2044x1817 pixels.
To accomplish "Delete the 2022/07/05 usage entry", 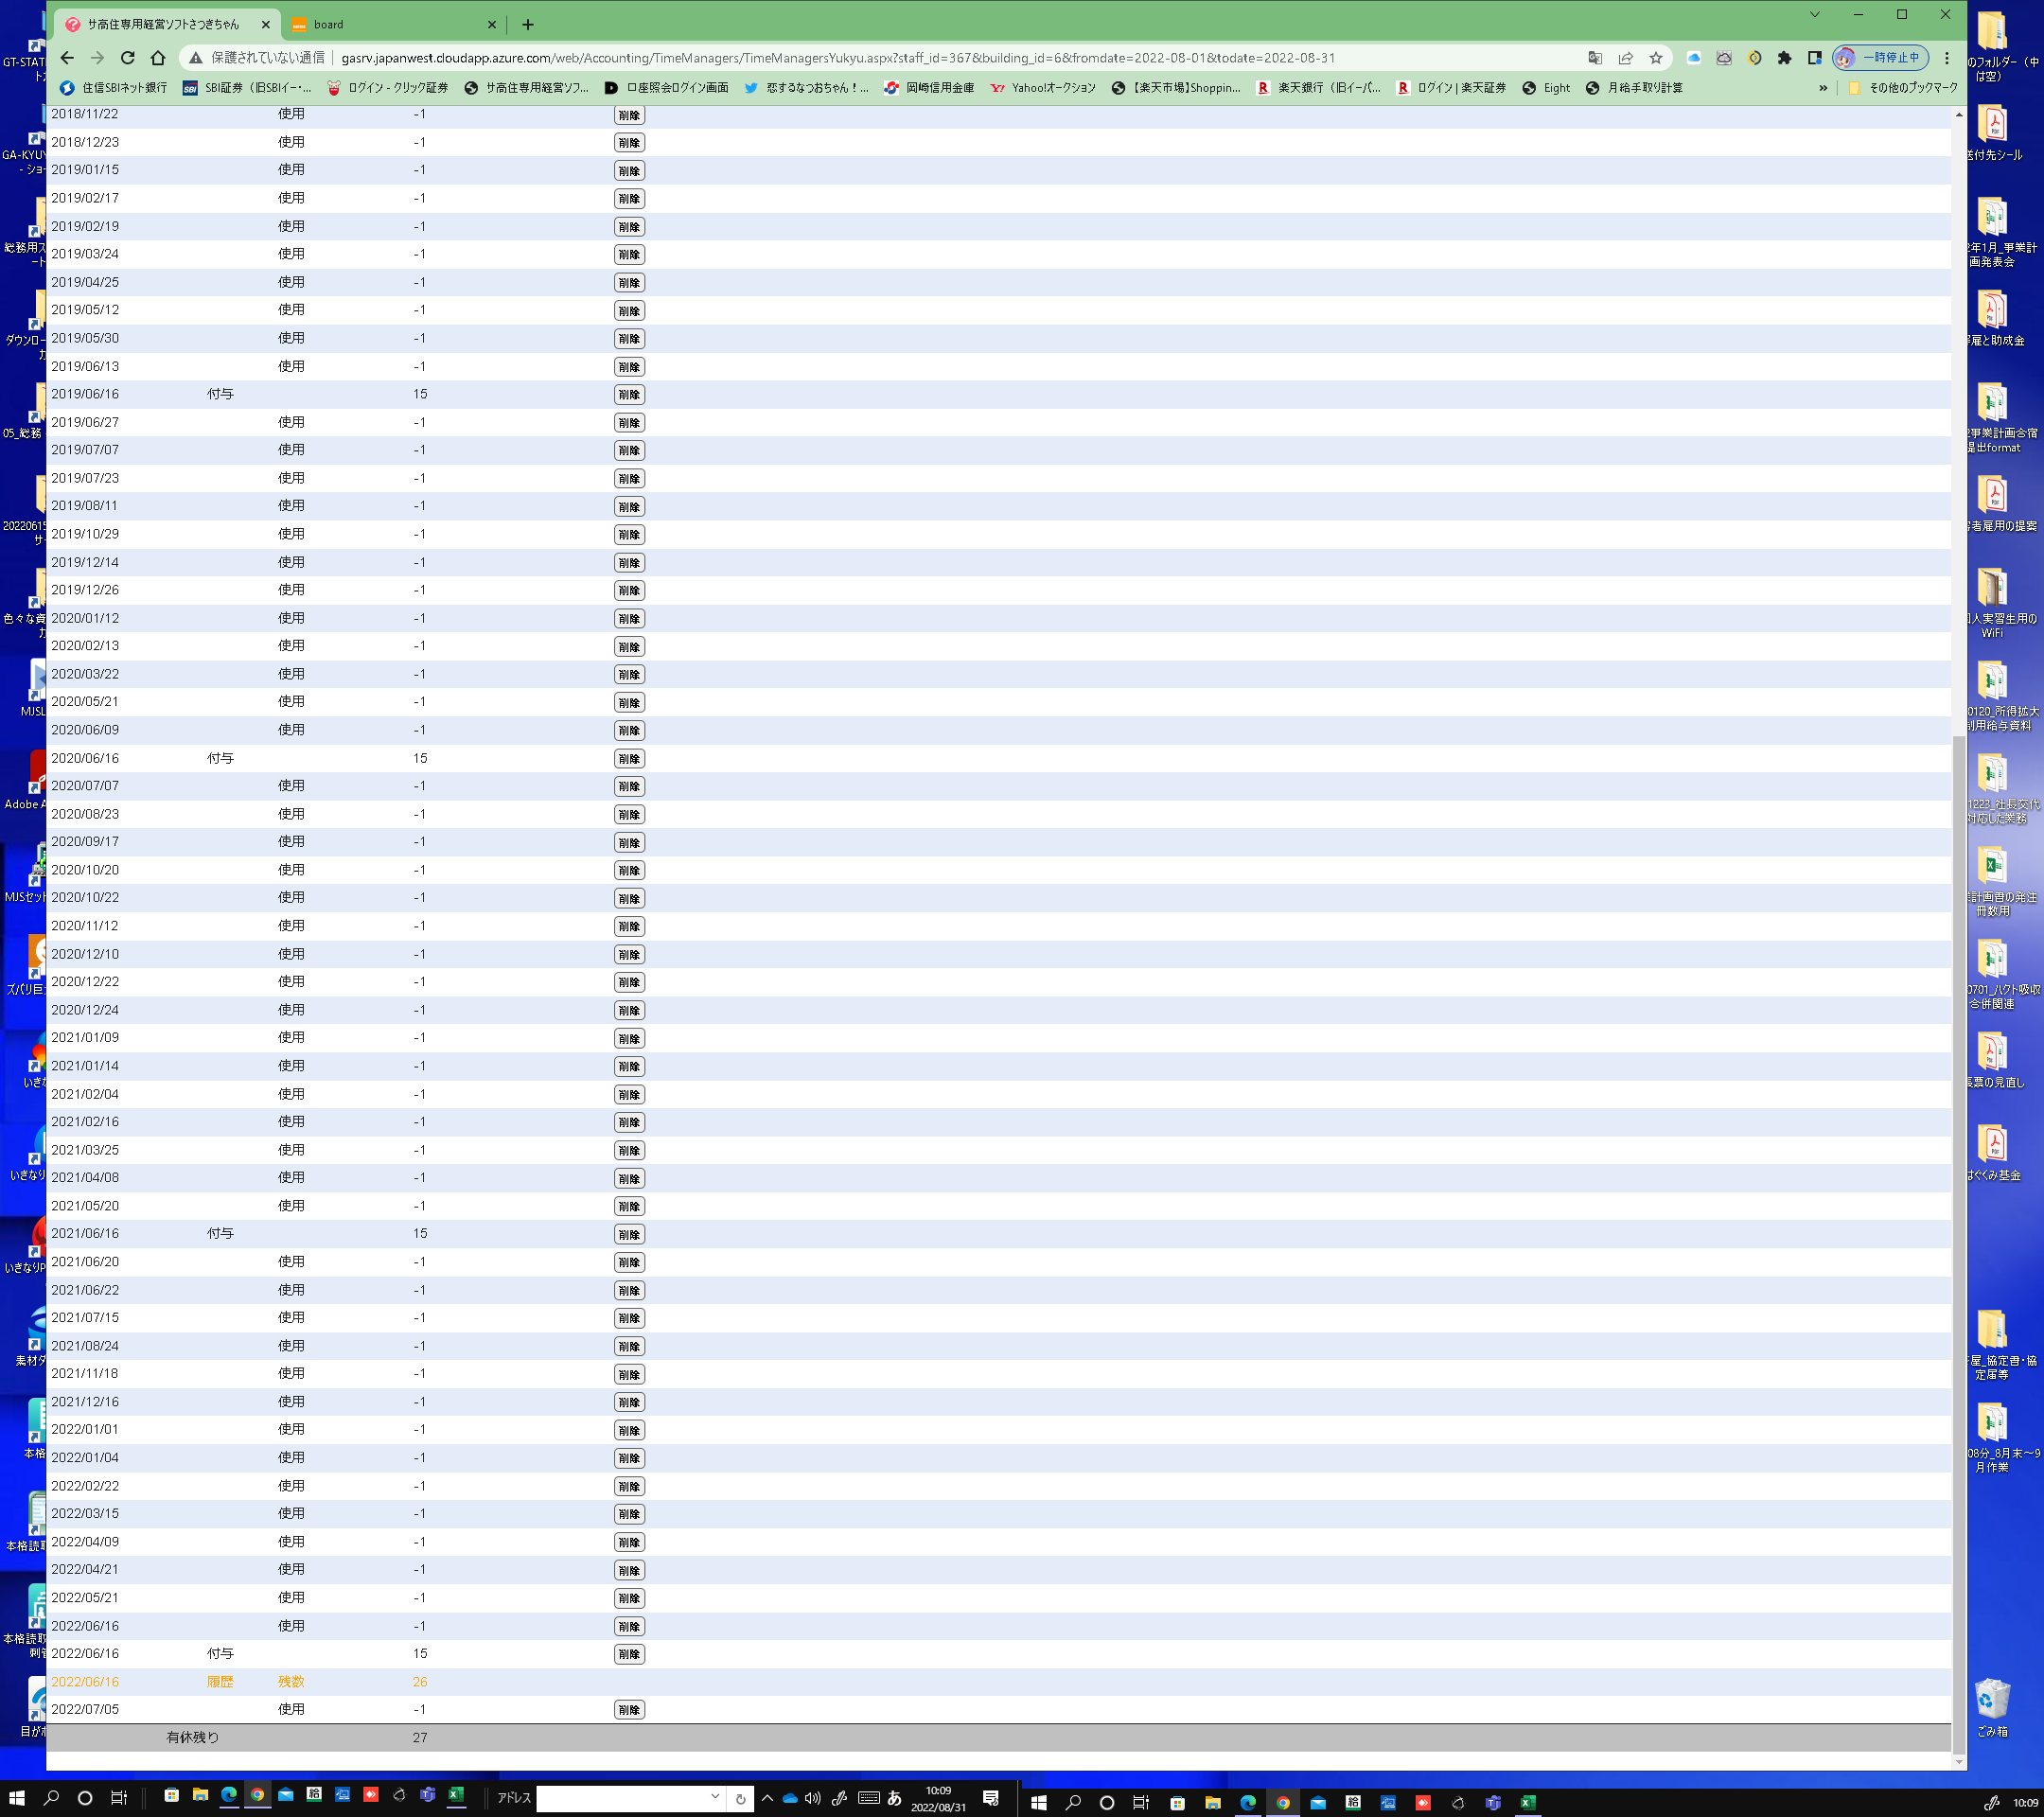I will [628, 1710].
